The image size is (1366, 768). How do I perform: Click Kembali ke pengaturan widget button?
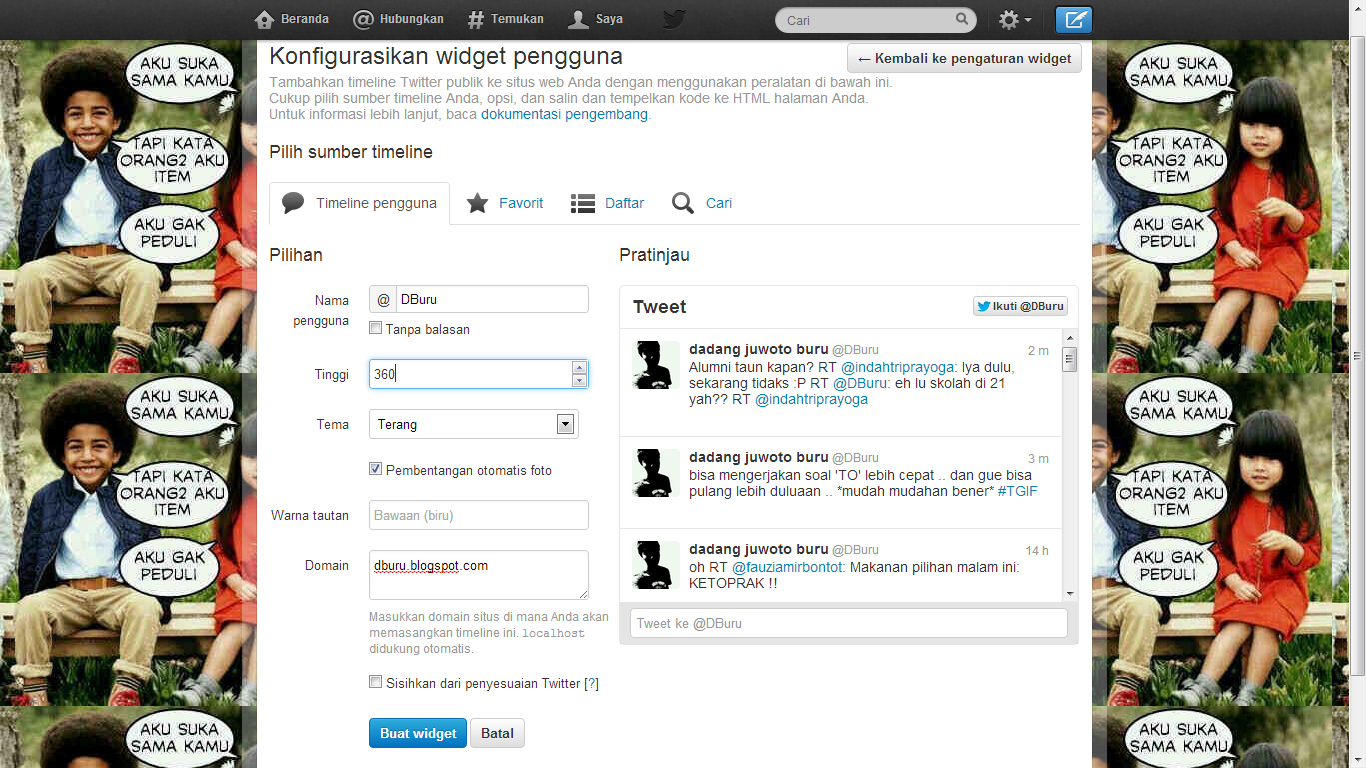pos(964,58)
